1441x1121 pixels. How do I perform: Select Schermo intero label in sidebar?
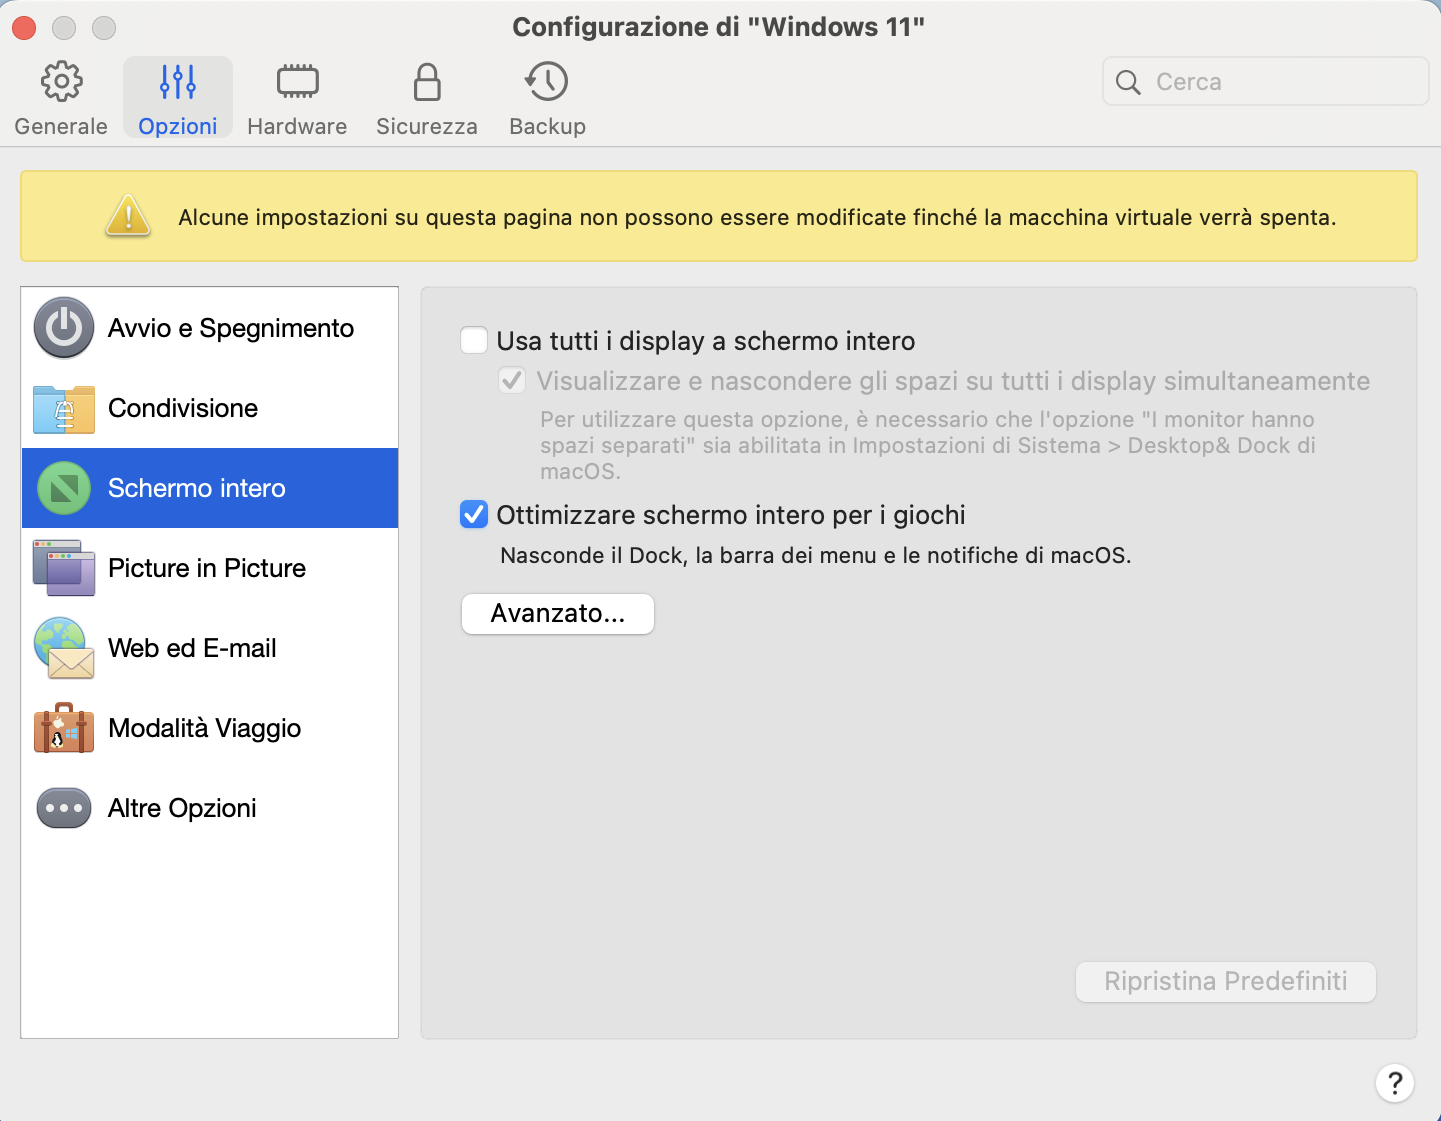197,488
